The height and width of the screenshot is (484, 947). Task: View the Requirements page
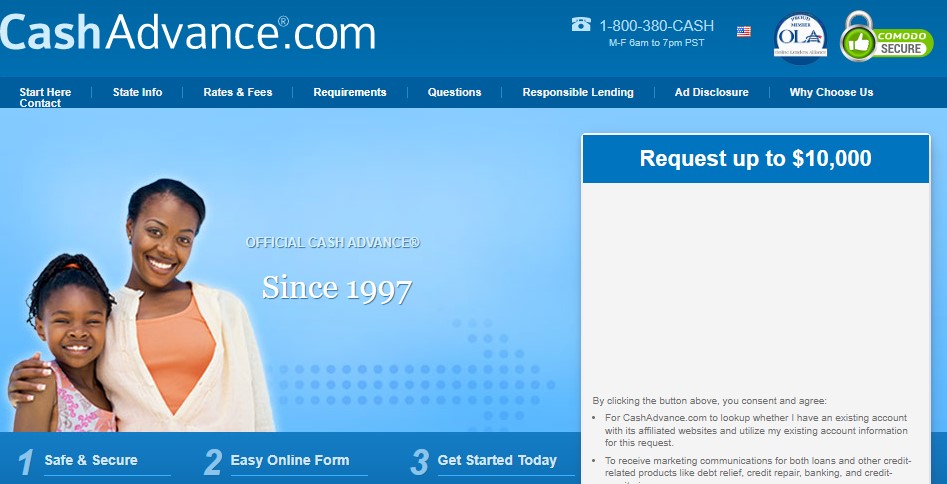[350, 92]
